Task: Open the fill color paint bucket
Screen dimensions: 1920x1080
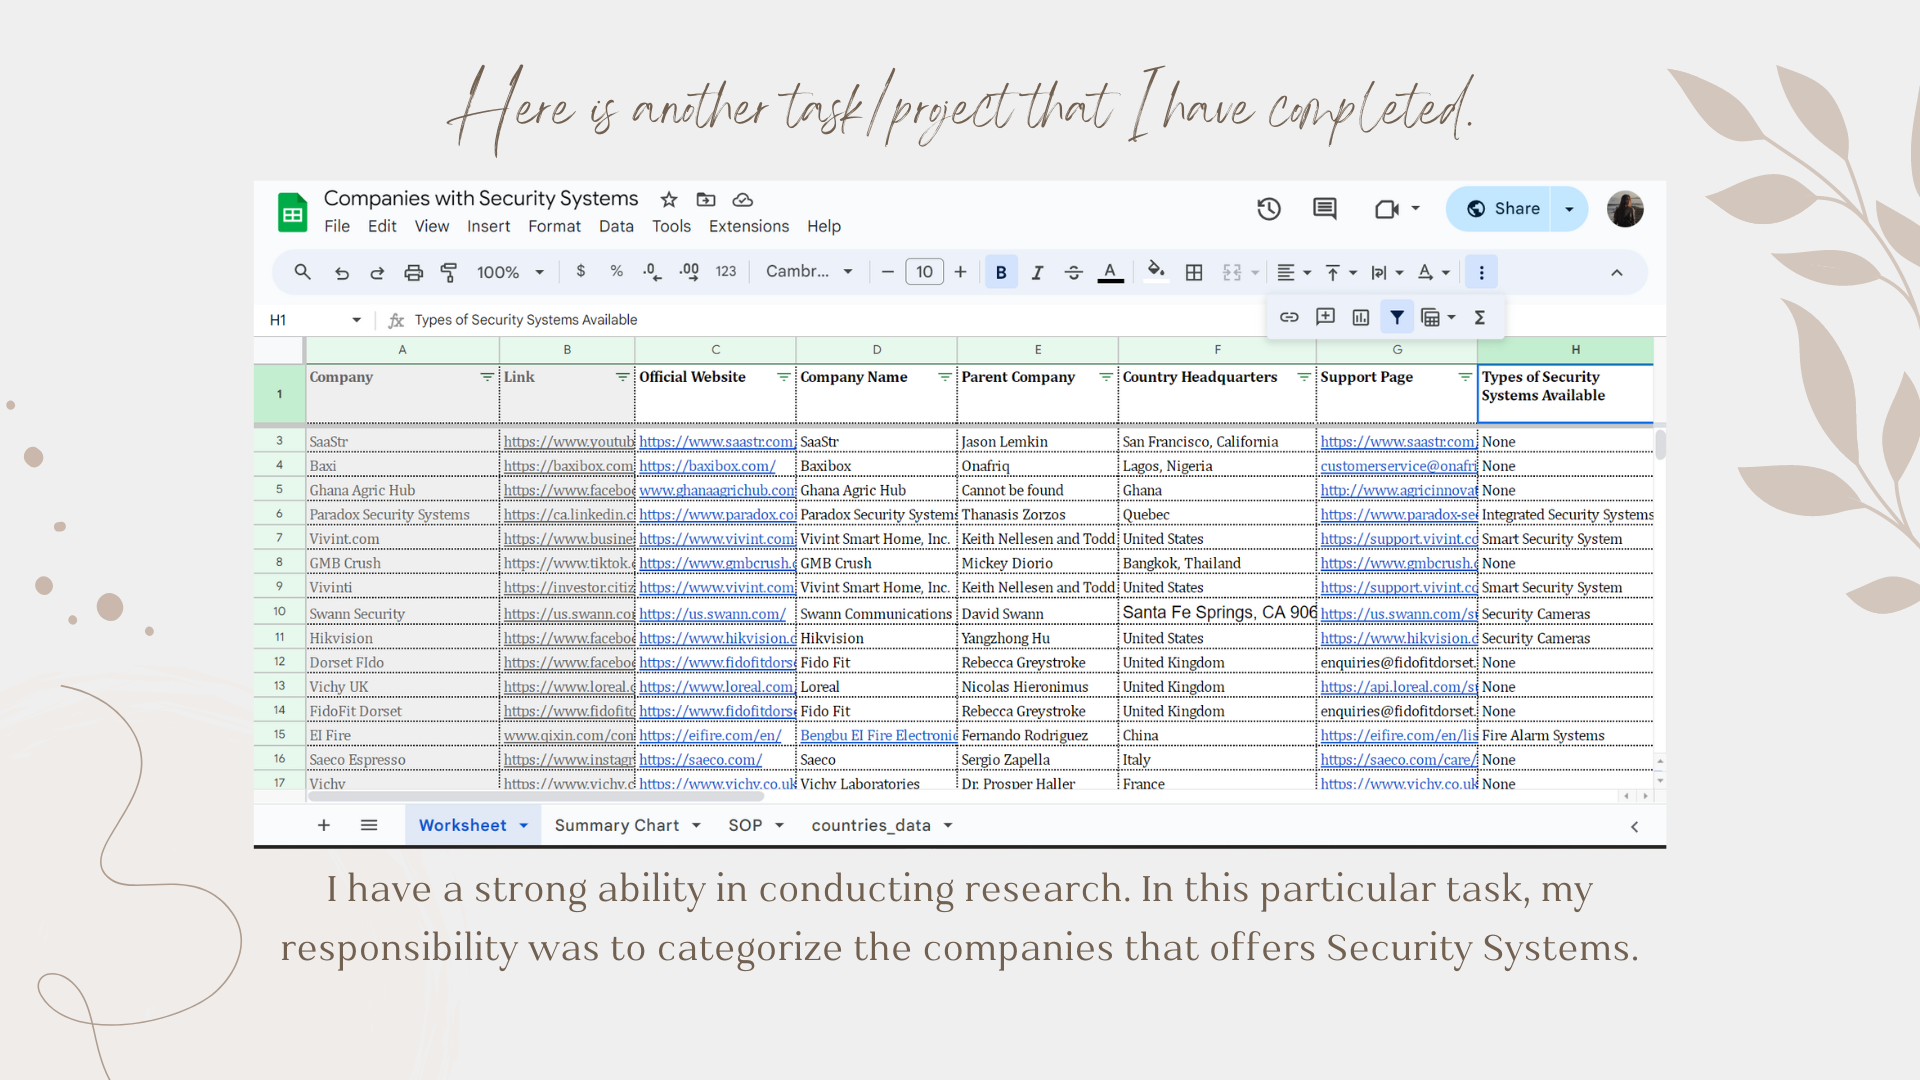Action: [x=1156, y=272]
